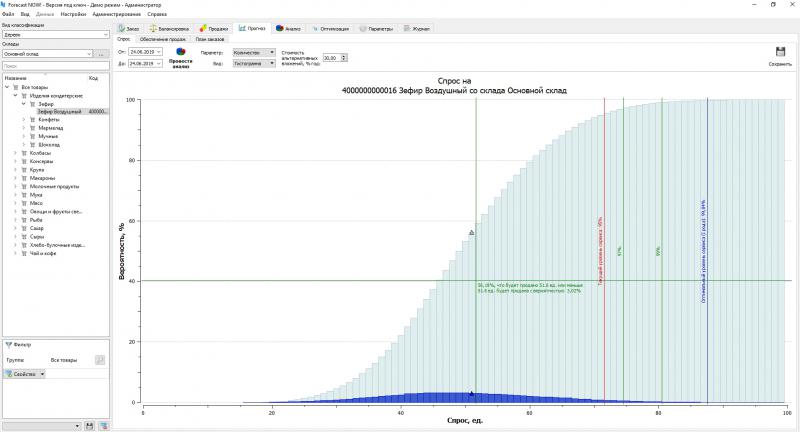
Task: Click the product search input field
Action: tap(54, 66)
